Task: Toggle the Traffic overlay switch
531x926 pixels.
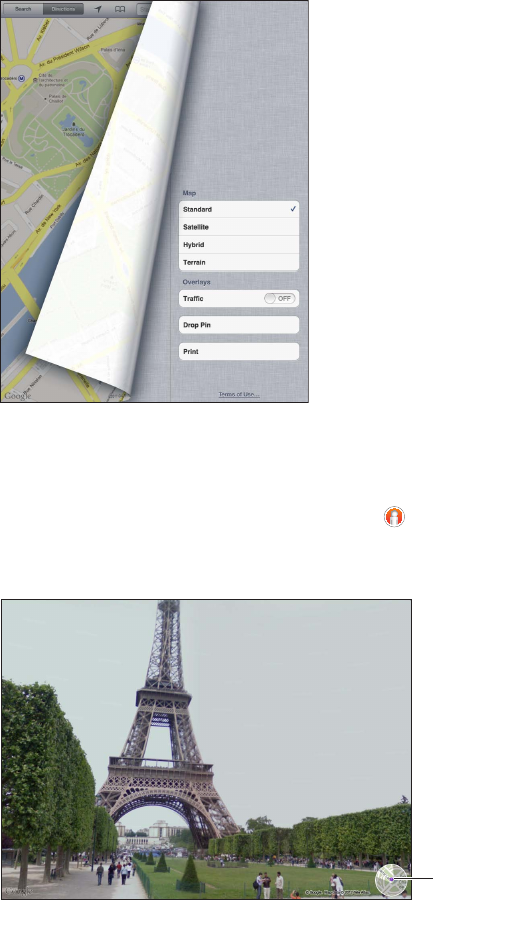Action: click(x=279, y=298)
